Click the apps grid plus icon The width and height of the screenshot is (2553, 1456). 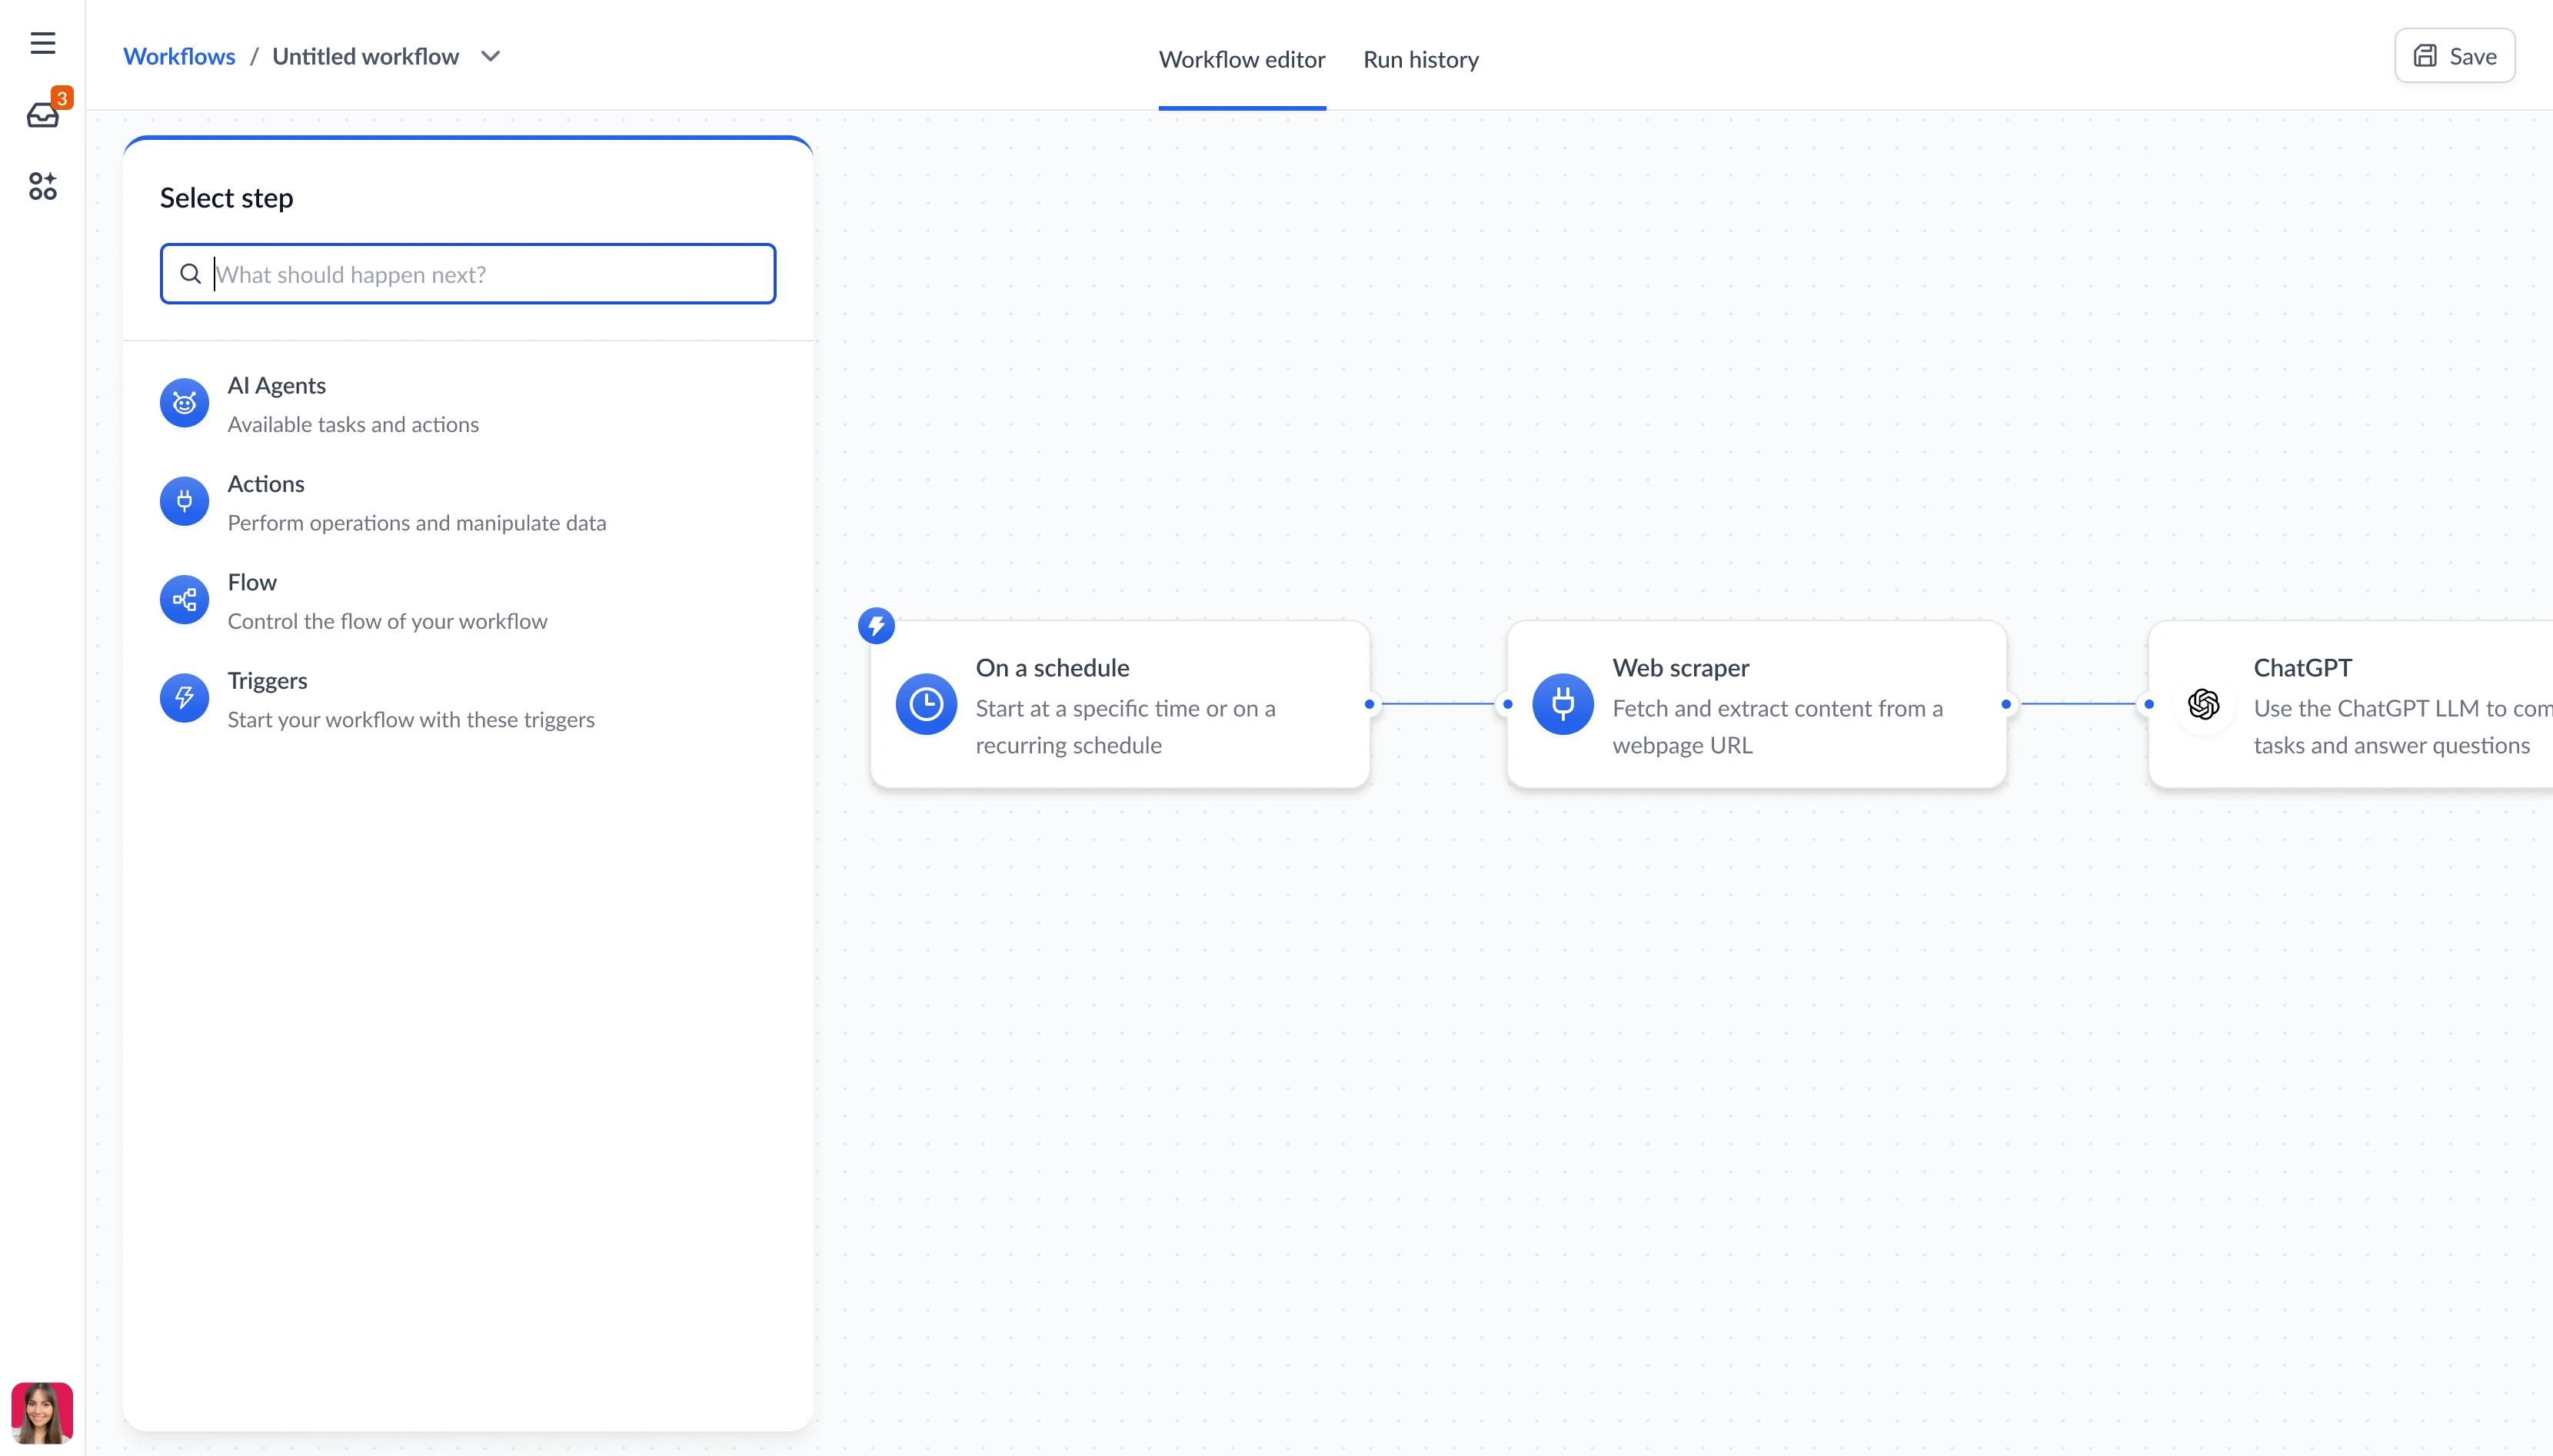click(x=42, y=186)
